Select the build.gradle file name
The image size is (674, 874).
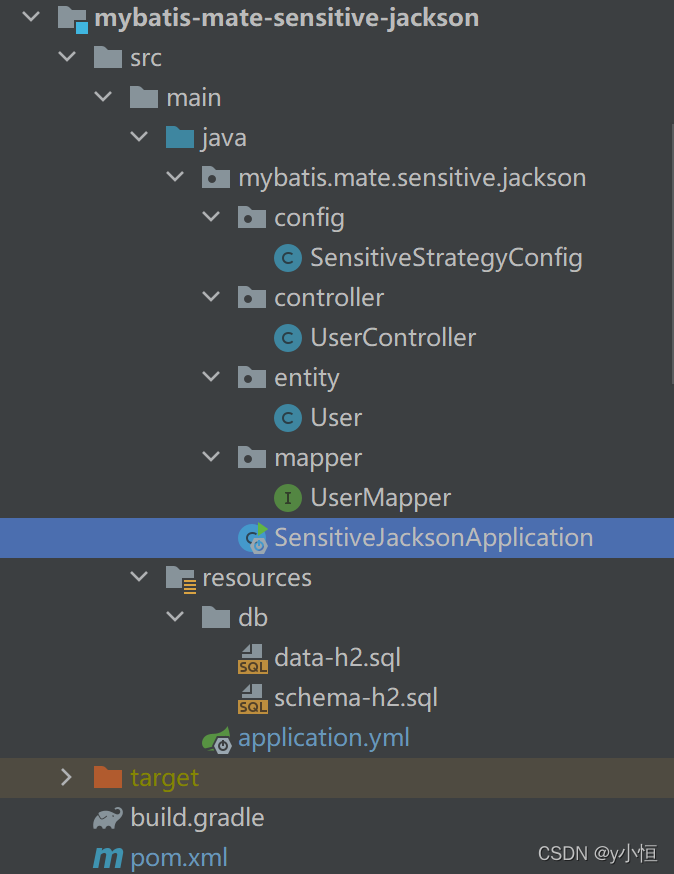(x=197, y=818)
